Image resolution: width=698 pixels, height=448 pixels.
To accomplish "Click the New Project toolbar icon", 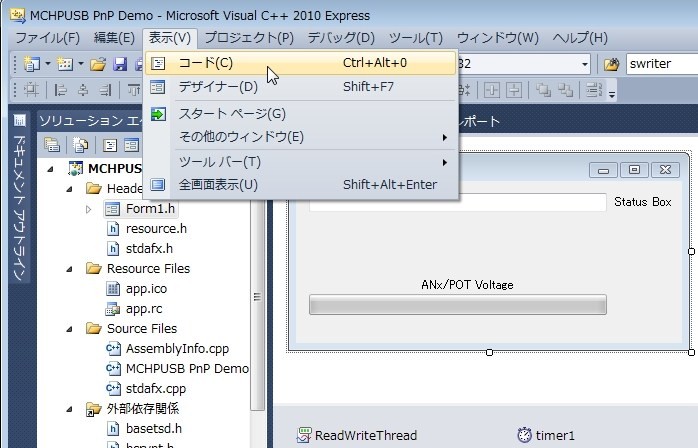I will click(x=31, y=64).
